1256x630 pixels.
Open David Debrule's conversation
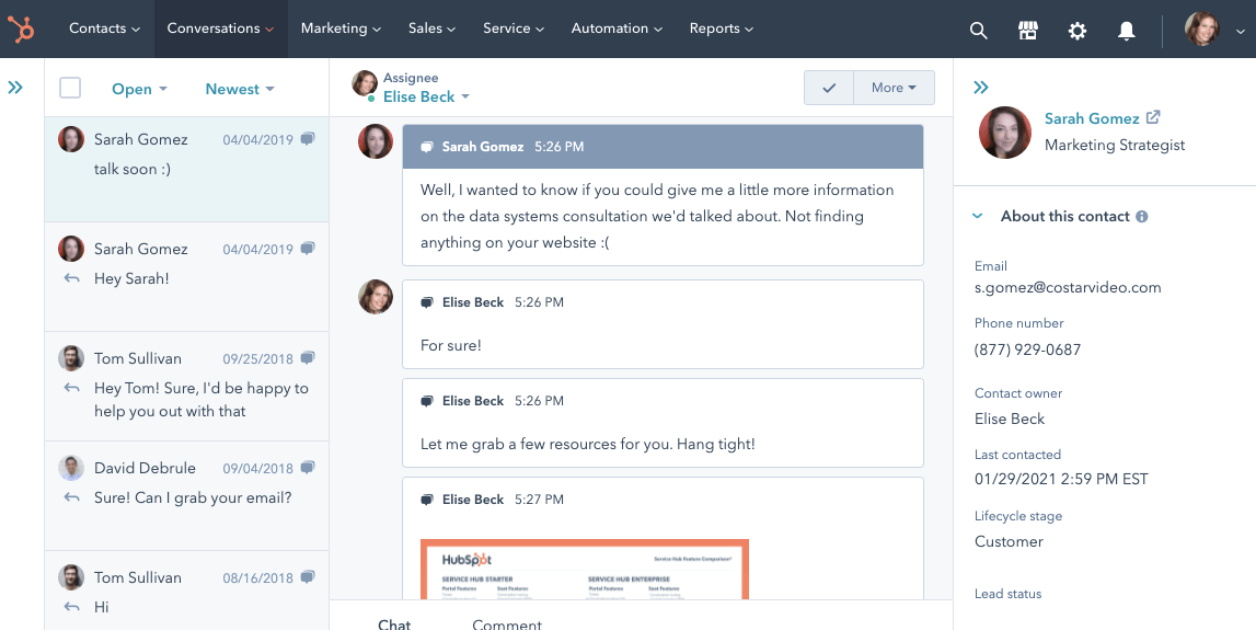tap(187, 496)
